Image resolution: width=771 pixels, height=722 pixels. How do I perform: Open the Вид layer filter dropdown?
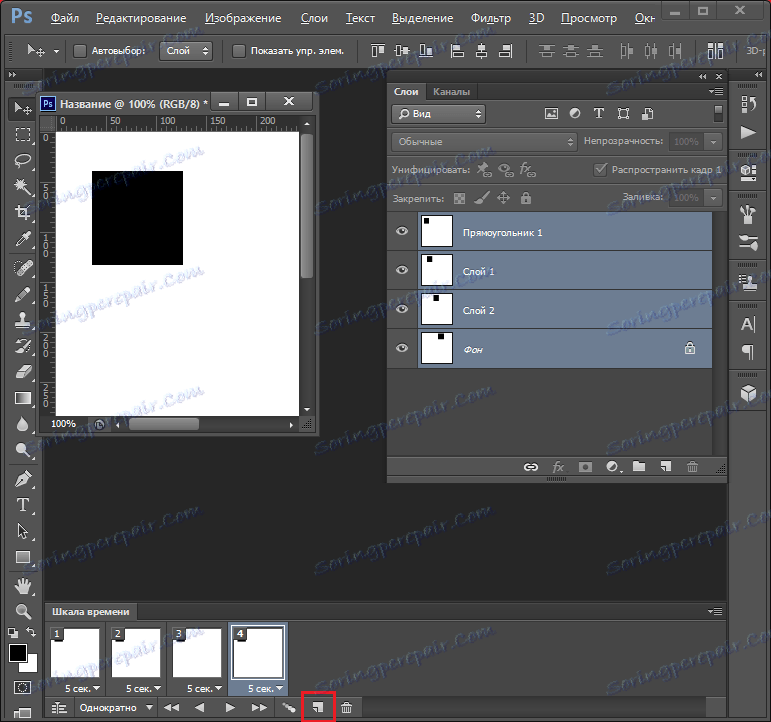coord(438,114)
